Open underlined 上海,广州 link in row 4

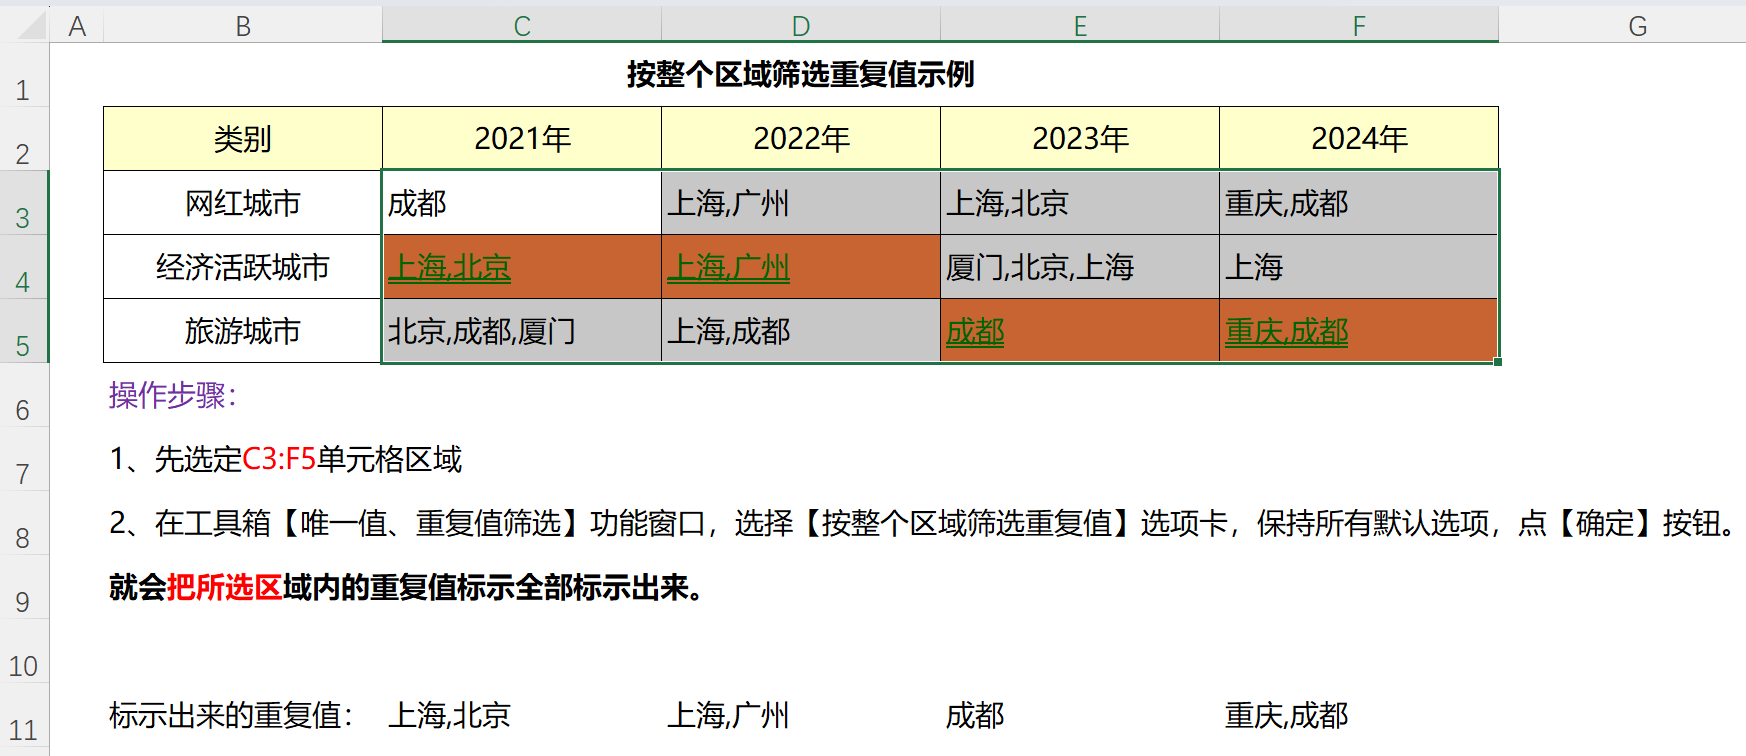[728, 267]
